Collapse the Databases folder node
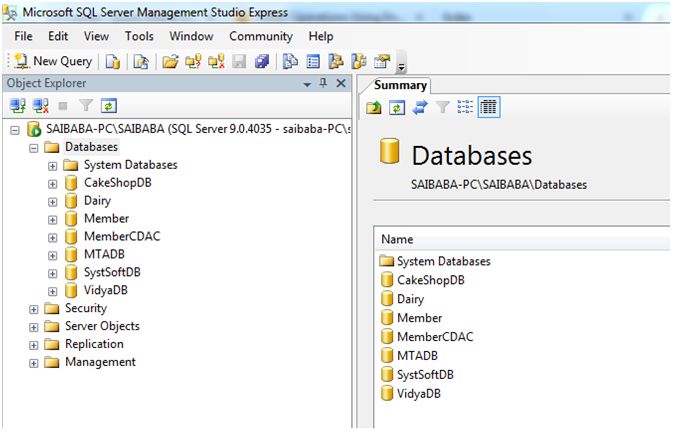The width and height of the screenshot is (676, 432). pos(34,148)
